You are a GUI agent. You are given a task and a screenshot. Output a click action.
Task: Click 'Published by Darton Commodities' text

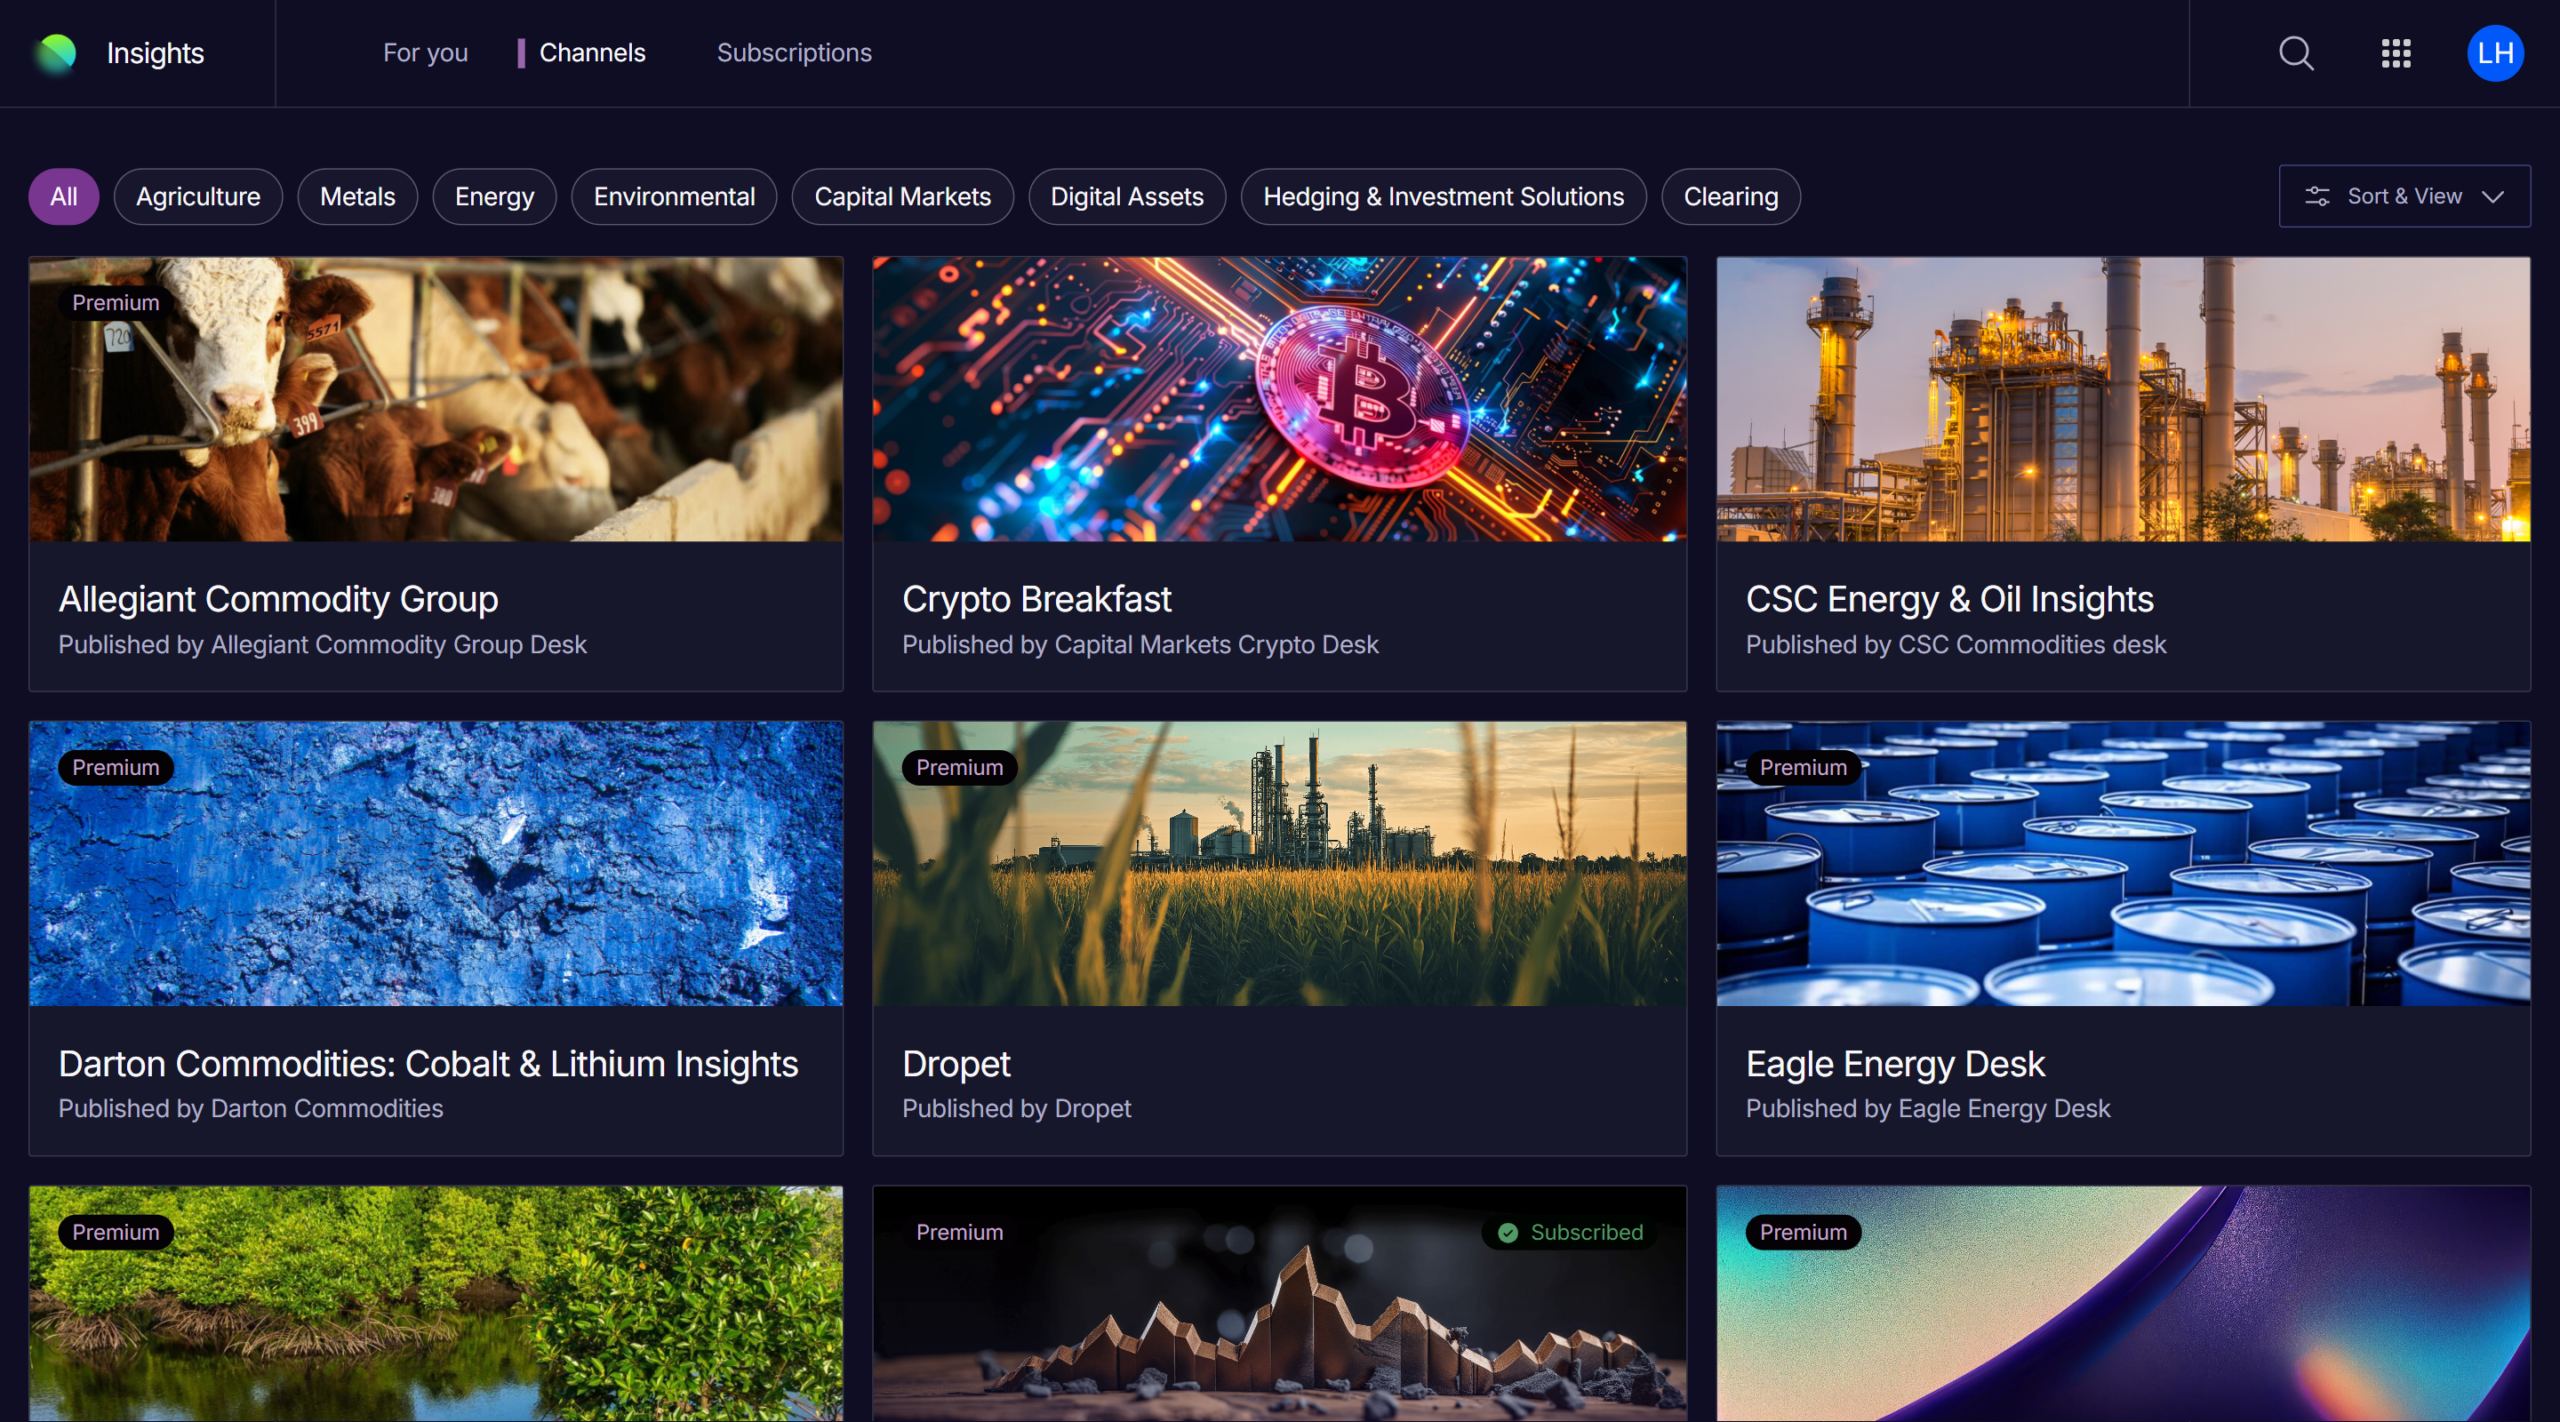pos(250,1109)
